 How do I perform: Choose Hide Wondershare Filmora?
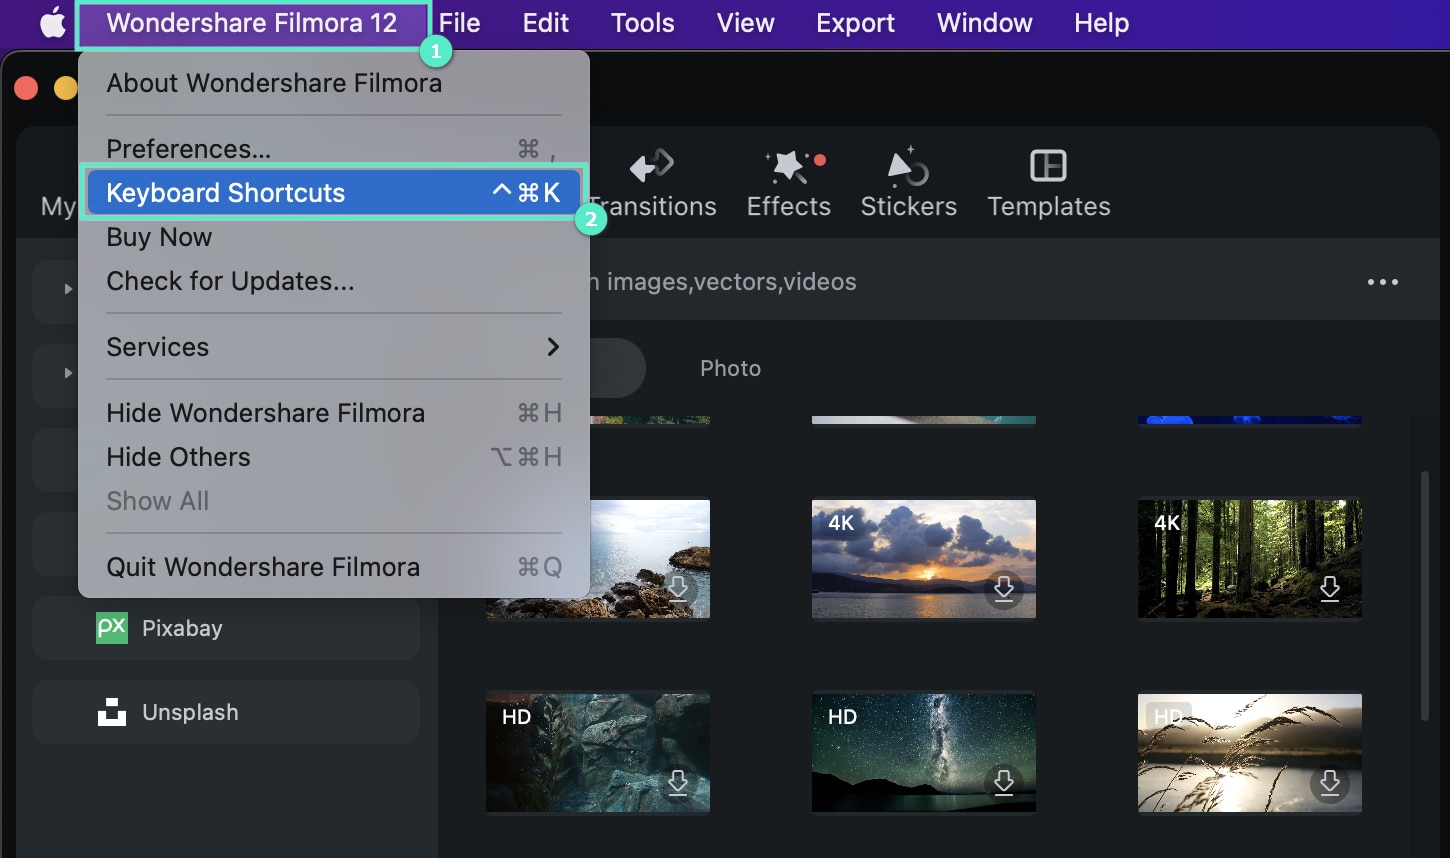point(334,413)
